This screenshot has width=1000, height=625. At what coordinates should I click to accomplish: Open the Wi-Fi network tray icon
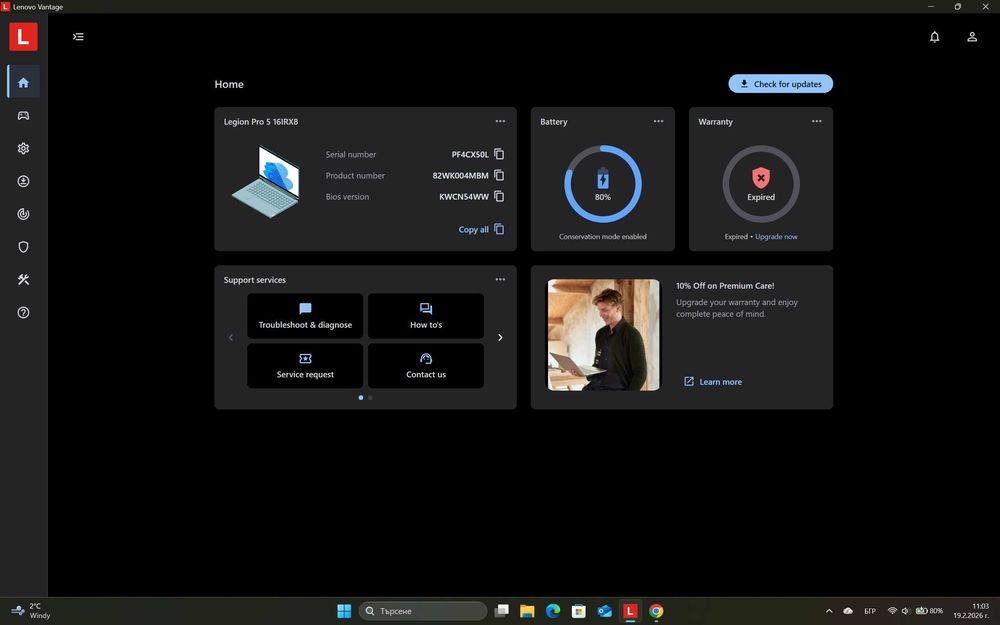point(892,611)
